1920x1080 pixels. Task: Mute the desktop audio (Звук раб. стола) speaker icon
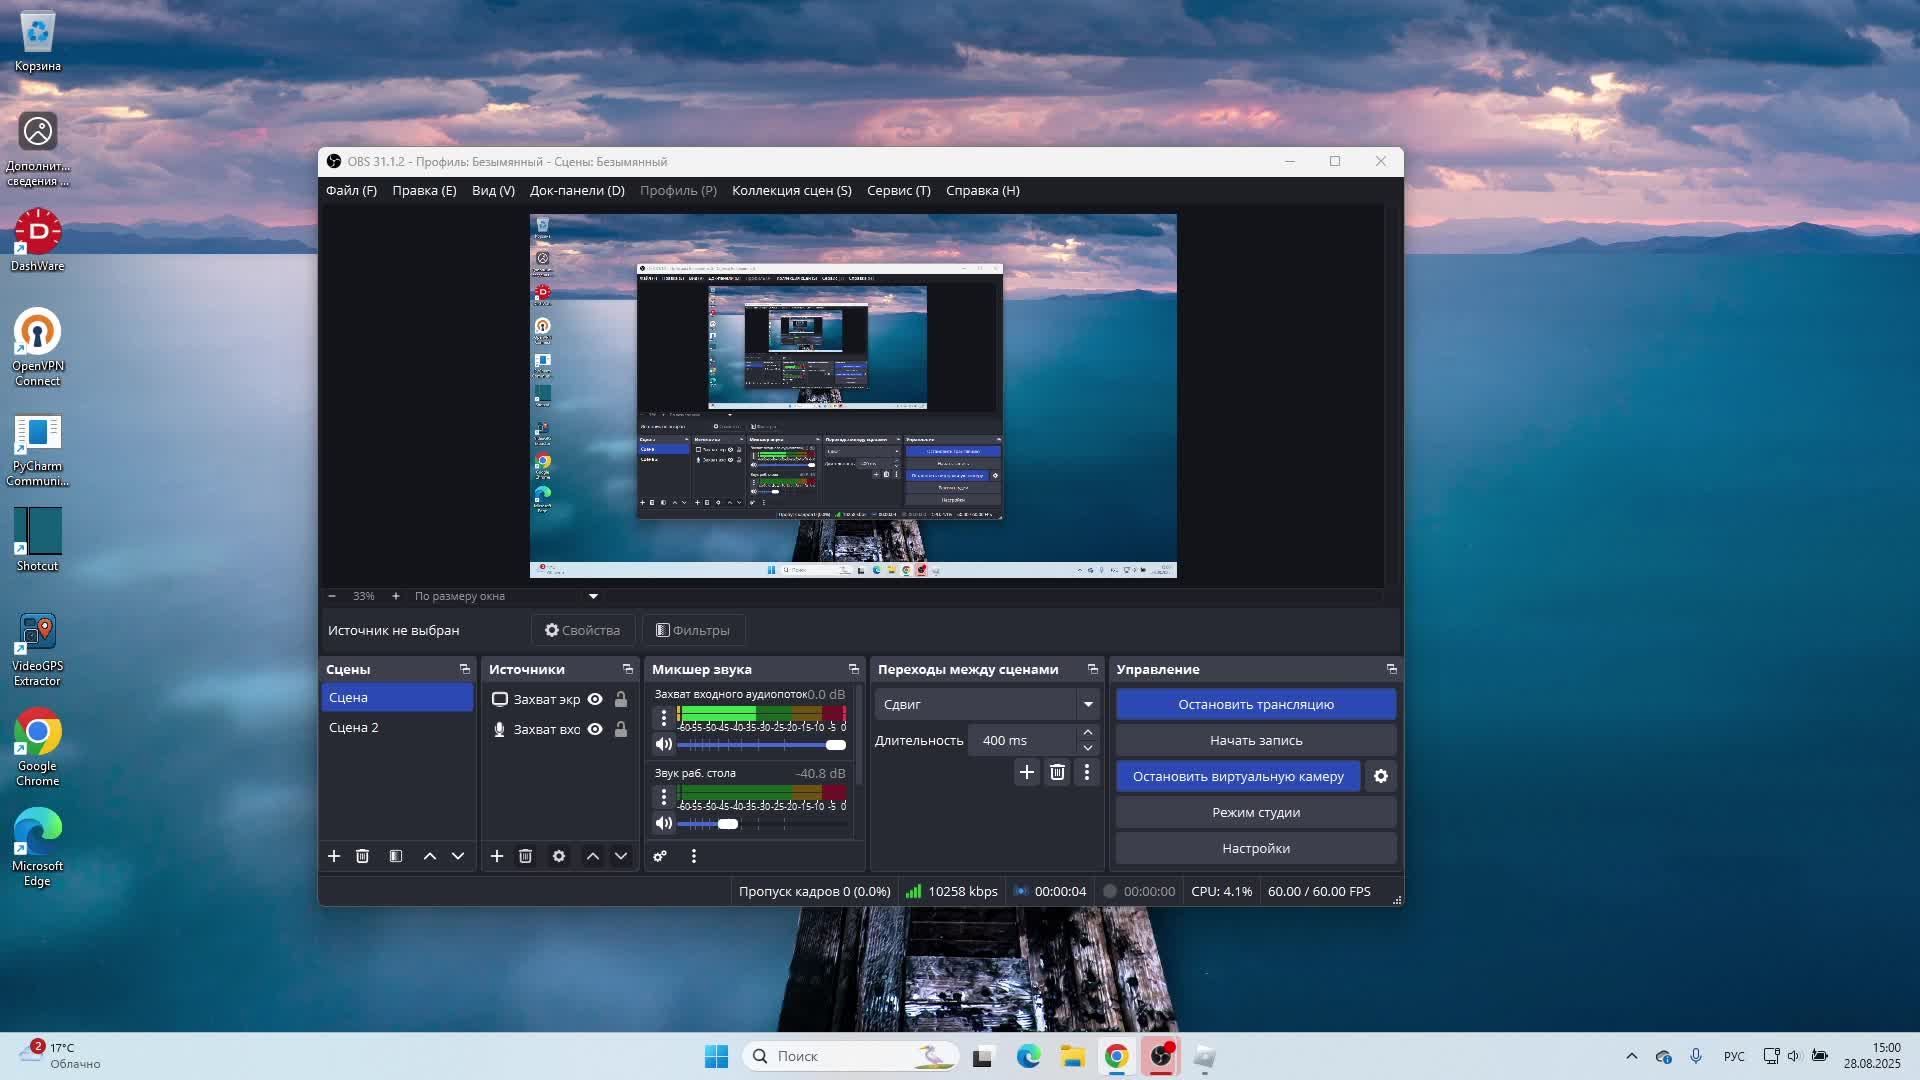click(x=663, y=824)
